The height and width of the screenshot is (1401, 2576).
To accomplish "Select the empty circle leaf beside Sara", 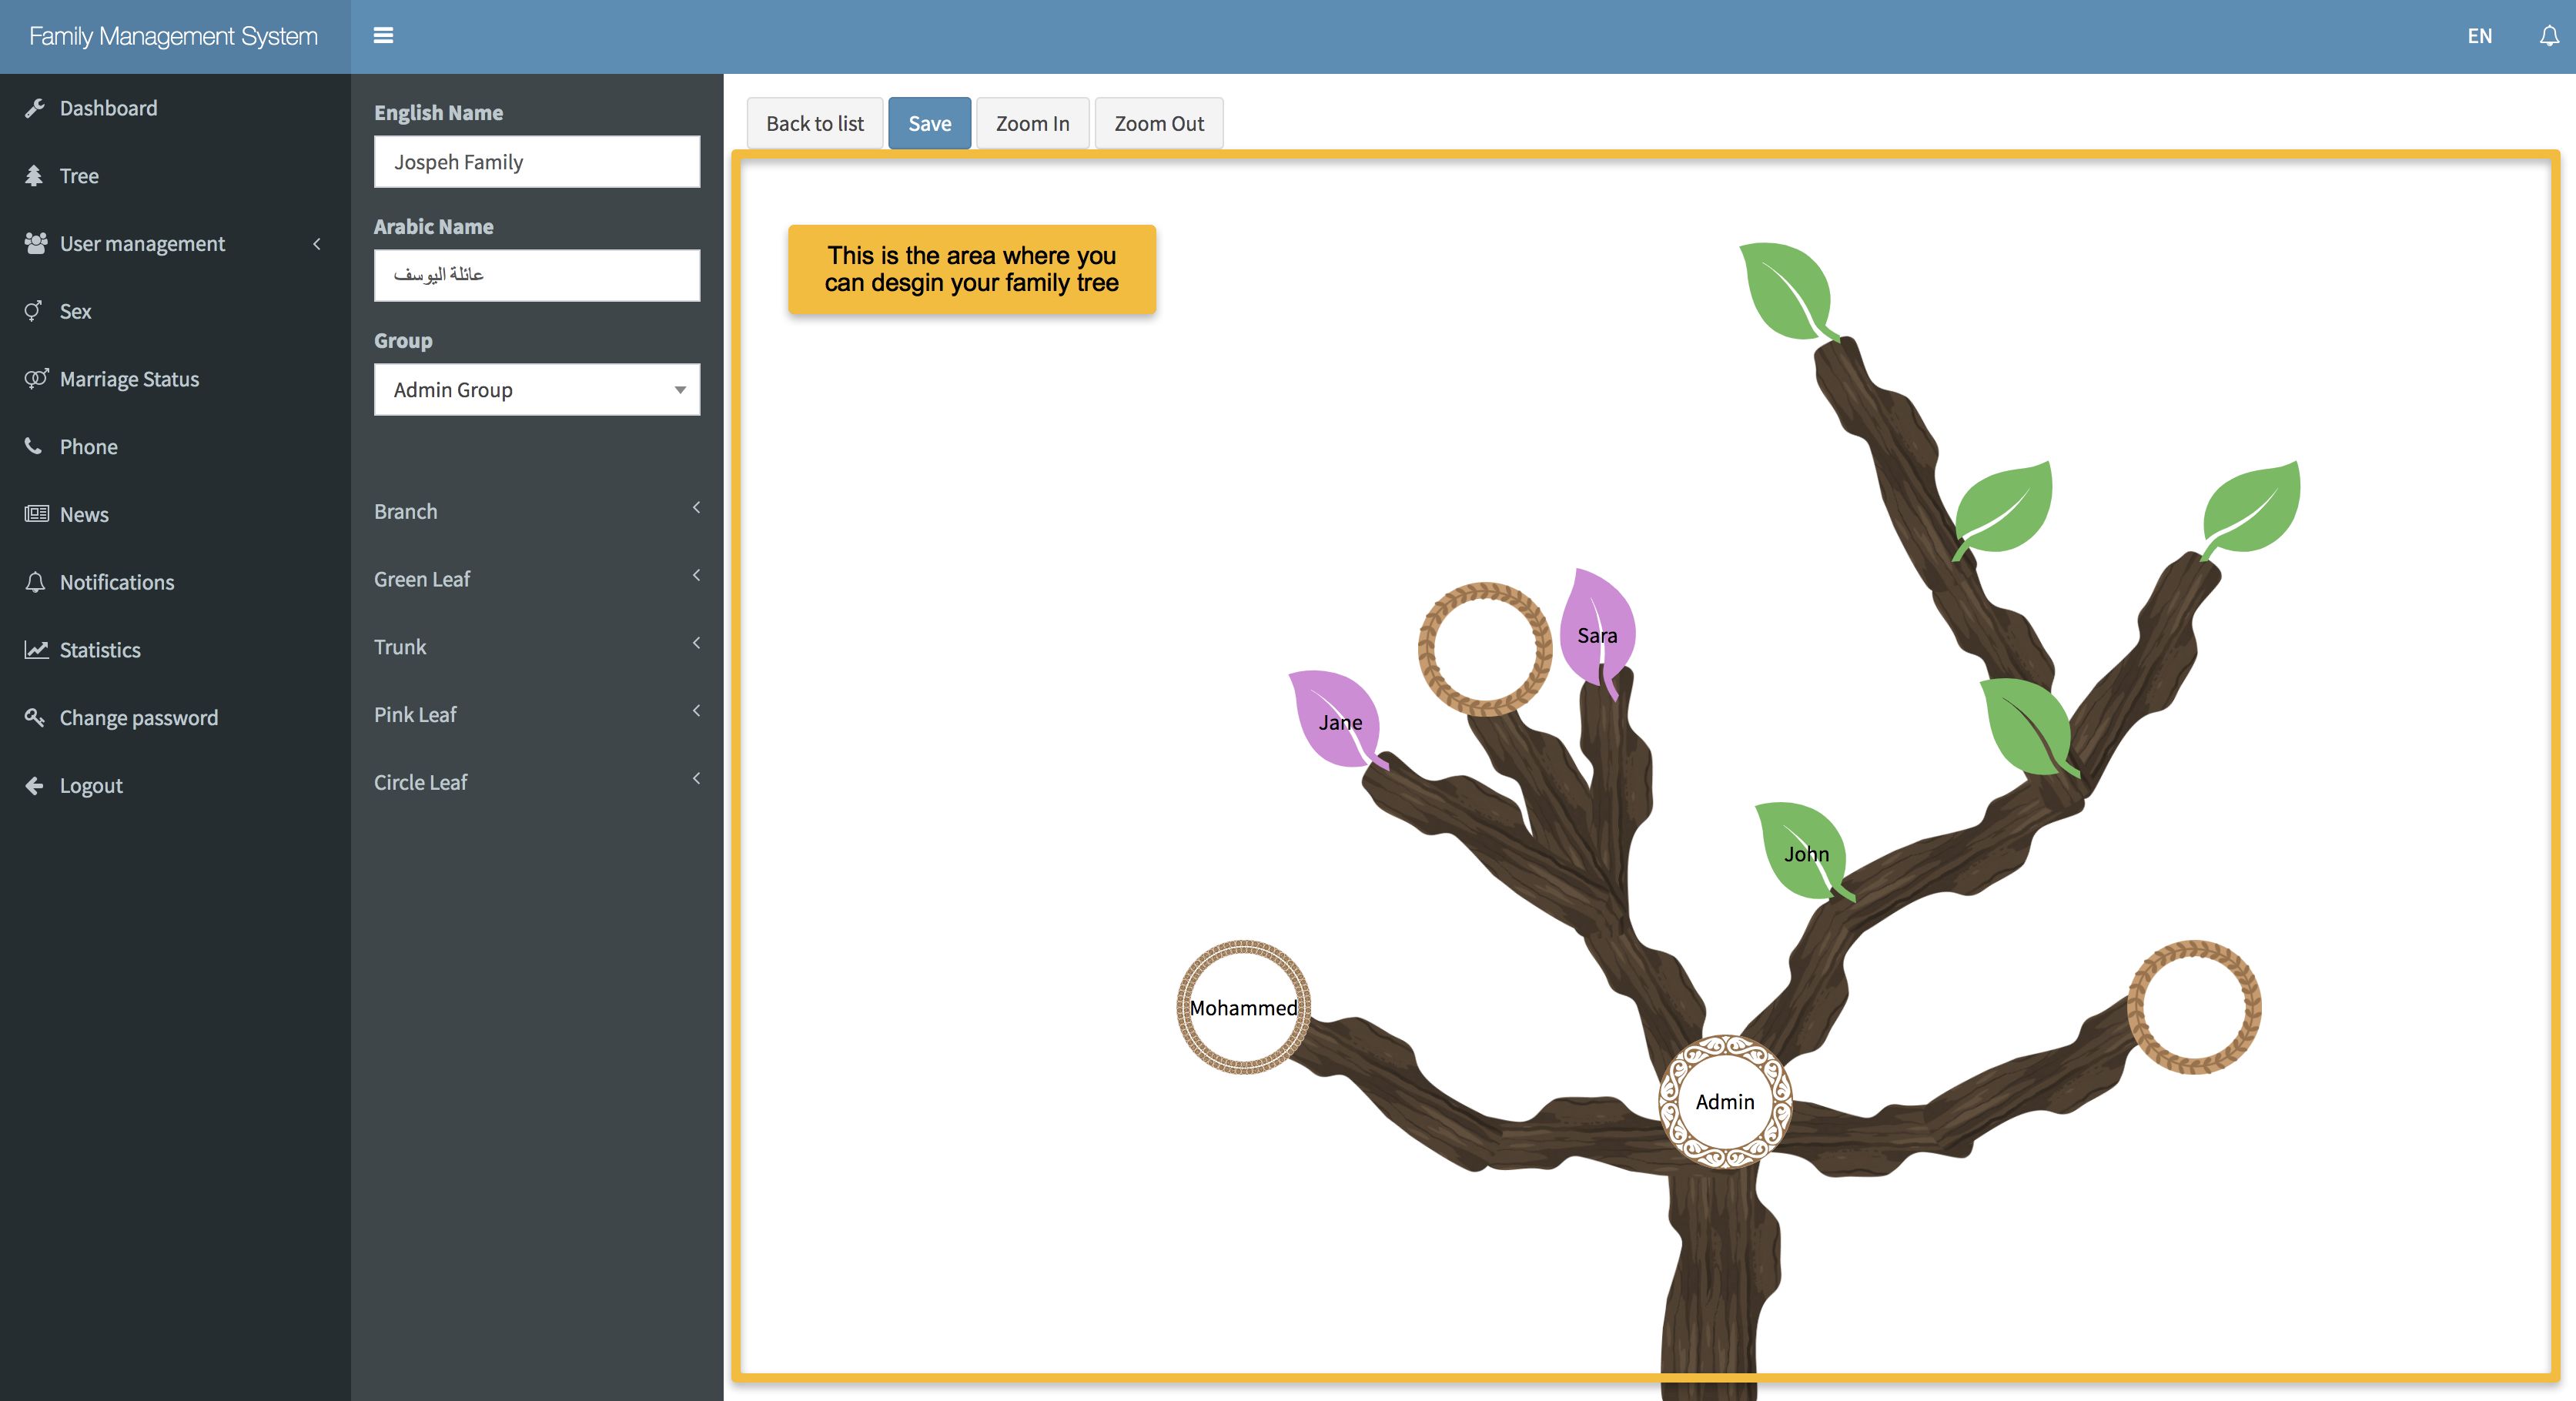I will (1485, 649).
